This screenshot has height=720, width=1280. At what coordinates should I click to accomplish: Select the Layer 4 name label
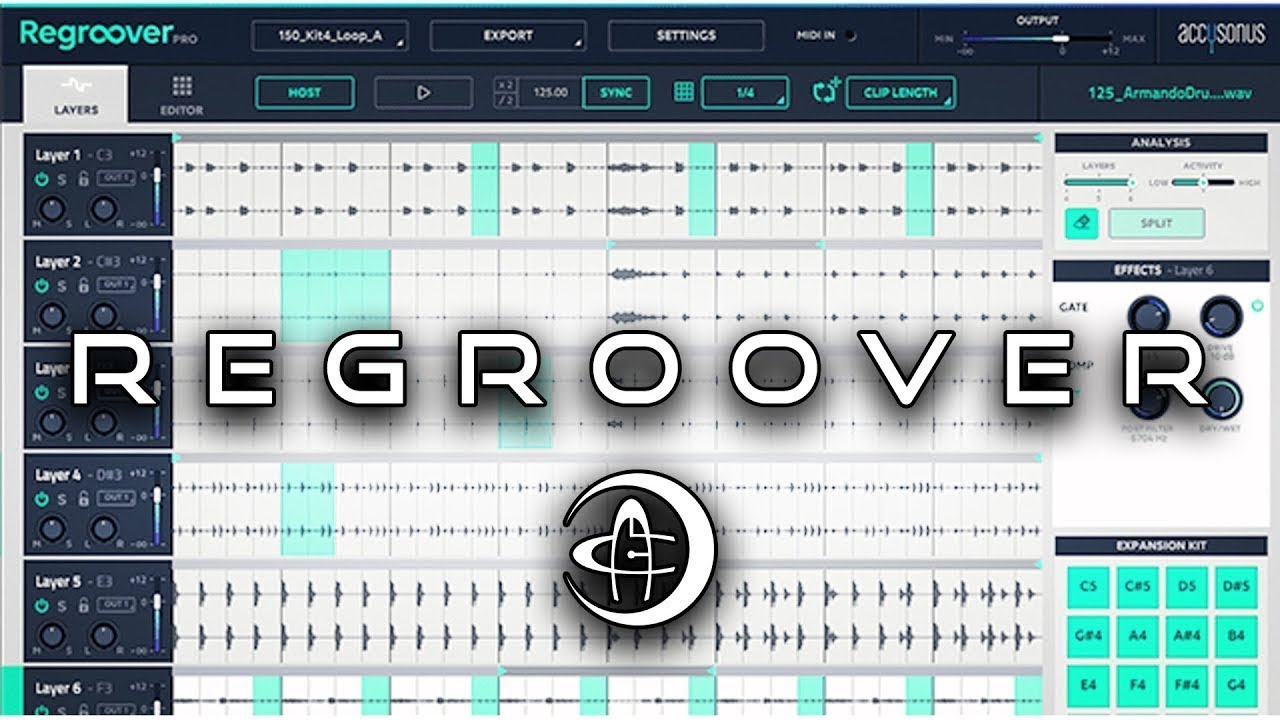point(58,475)
